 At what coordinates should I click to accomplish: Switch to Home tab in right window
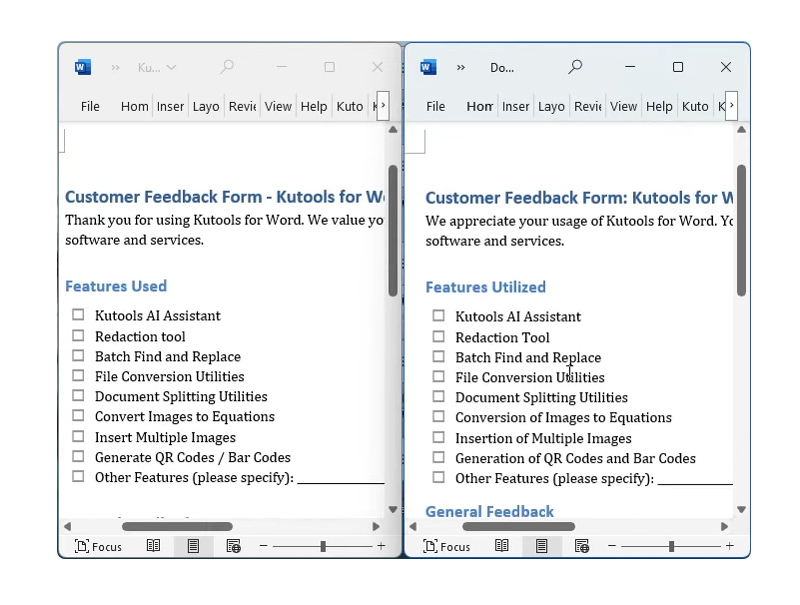coord(480,106)
